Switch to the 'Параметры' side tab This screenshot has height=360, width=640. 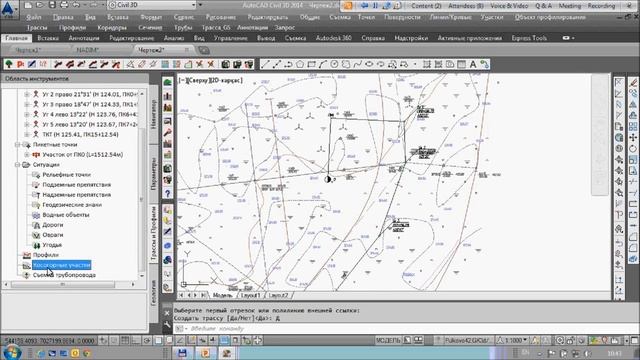click(154, 174)
